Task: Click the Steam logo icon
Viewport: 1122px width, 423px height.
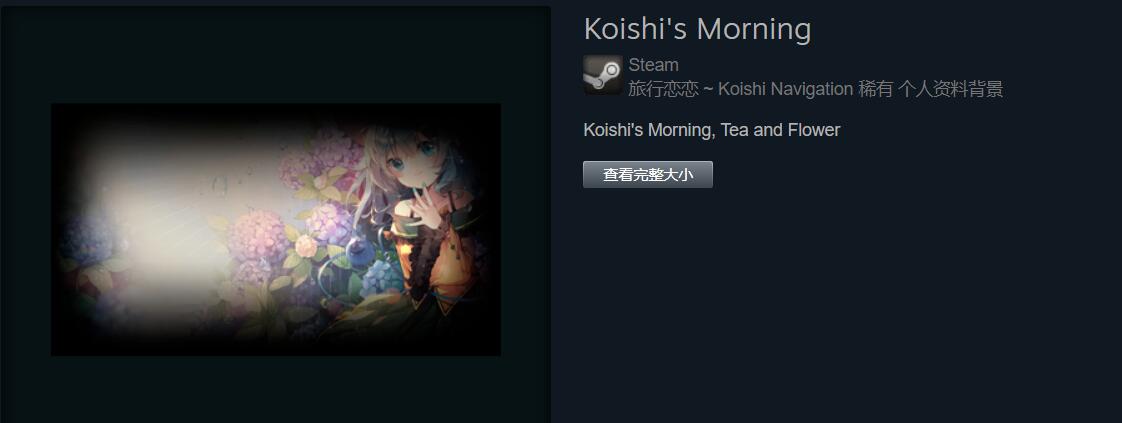Action: [x=603, y=74]
